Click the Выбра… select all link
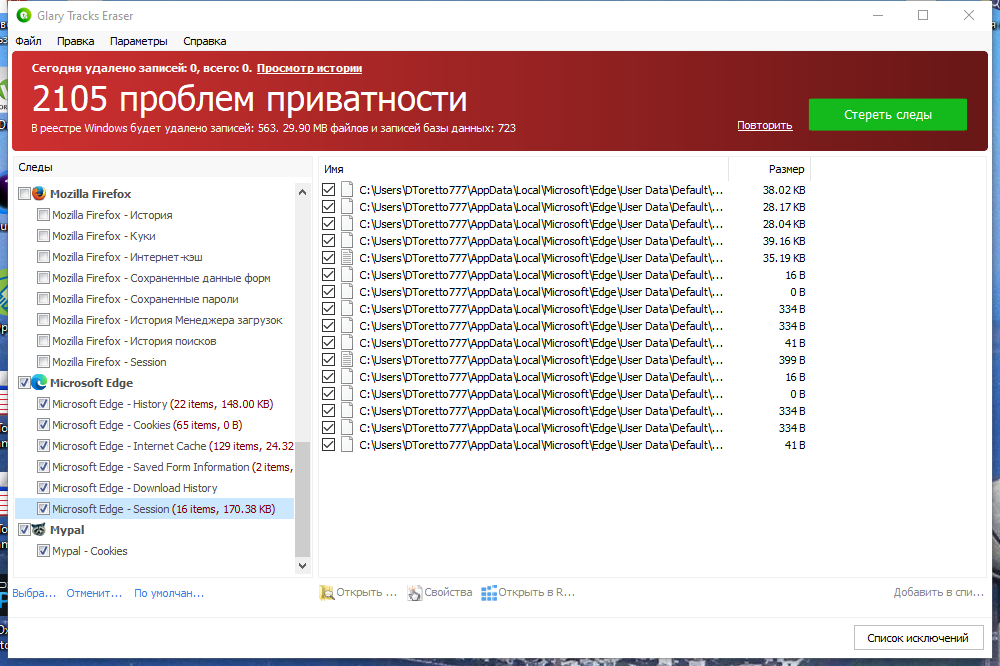 tap(34, 593)
